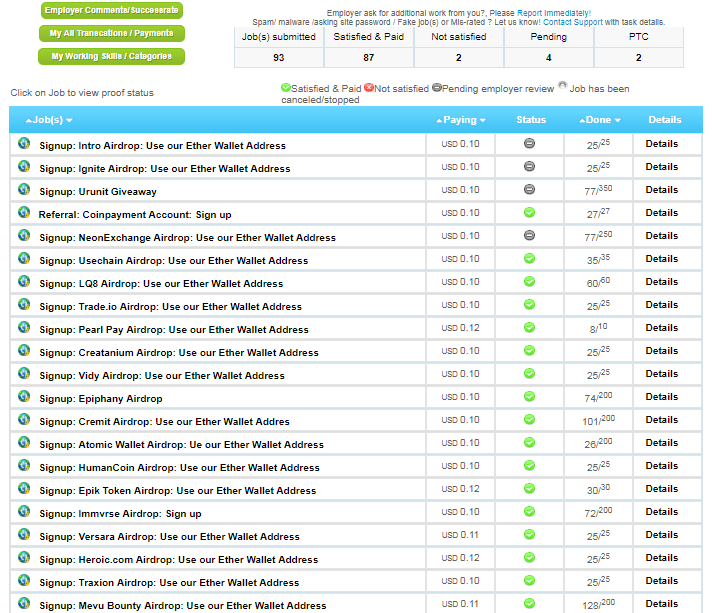Click green paid icon for Heroic.com Airdrop
The image size is (712, 613).
tap(529, 558)
